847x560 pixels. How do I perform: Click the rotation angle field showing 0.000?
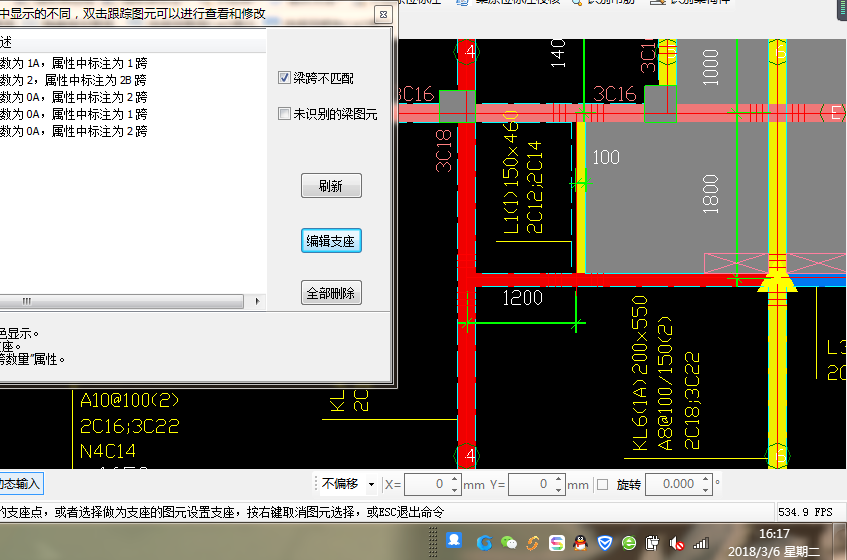point(673,484)
